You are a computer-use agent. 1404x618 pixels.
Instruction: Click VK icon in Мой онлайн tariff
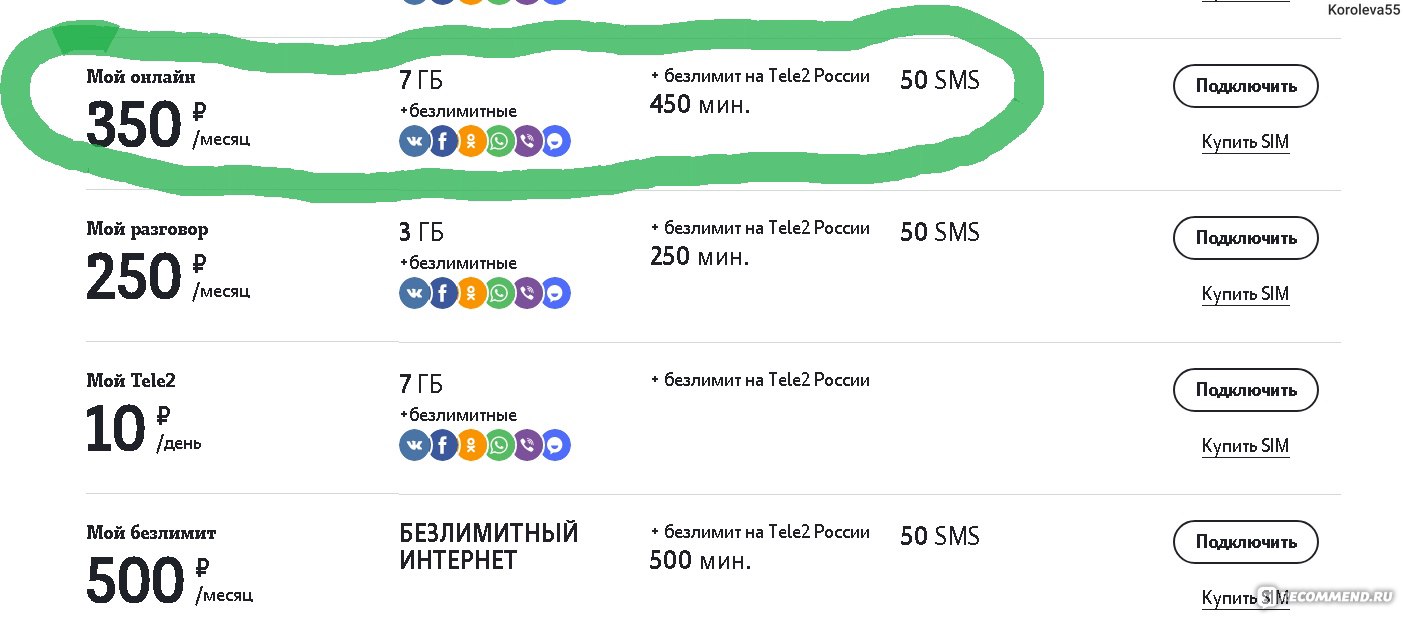pyautogui.click(x=414, y=141)
